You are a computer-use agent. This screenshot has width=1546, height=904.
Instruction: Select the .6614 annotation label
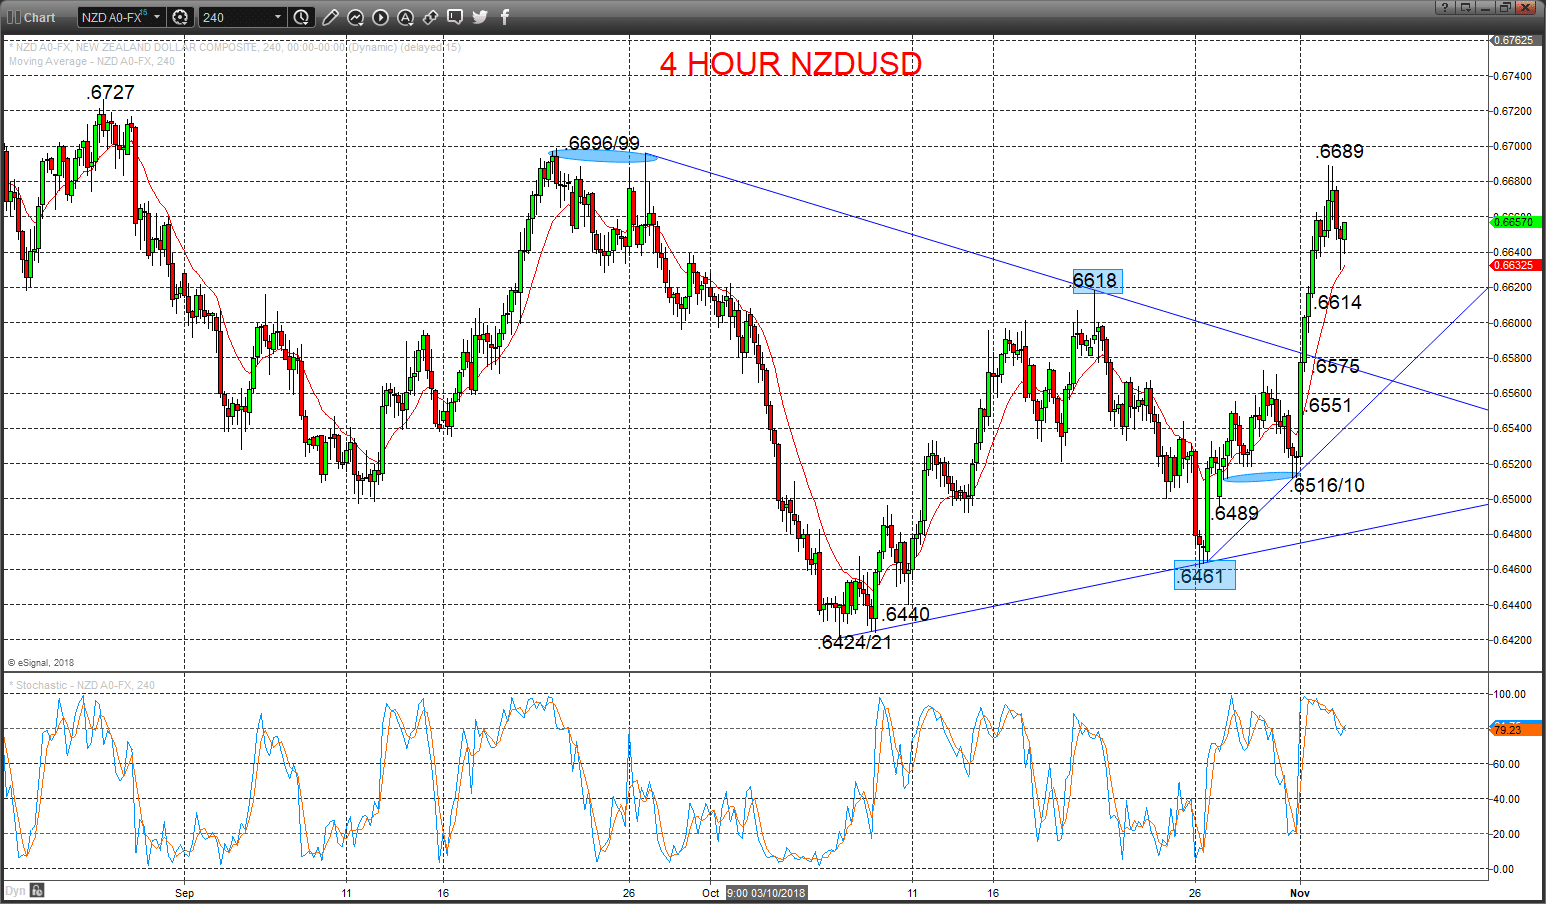tap(1338, 302)
